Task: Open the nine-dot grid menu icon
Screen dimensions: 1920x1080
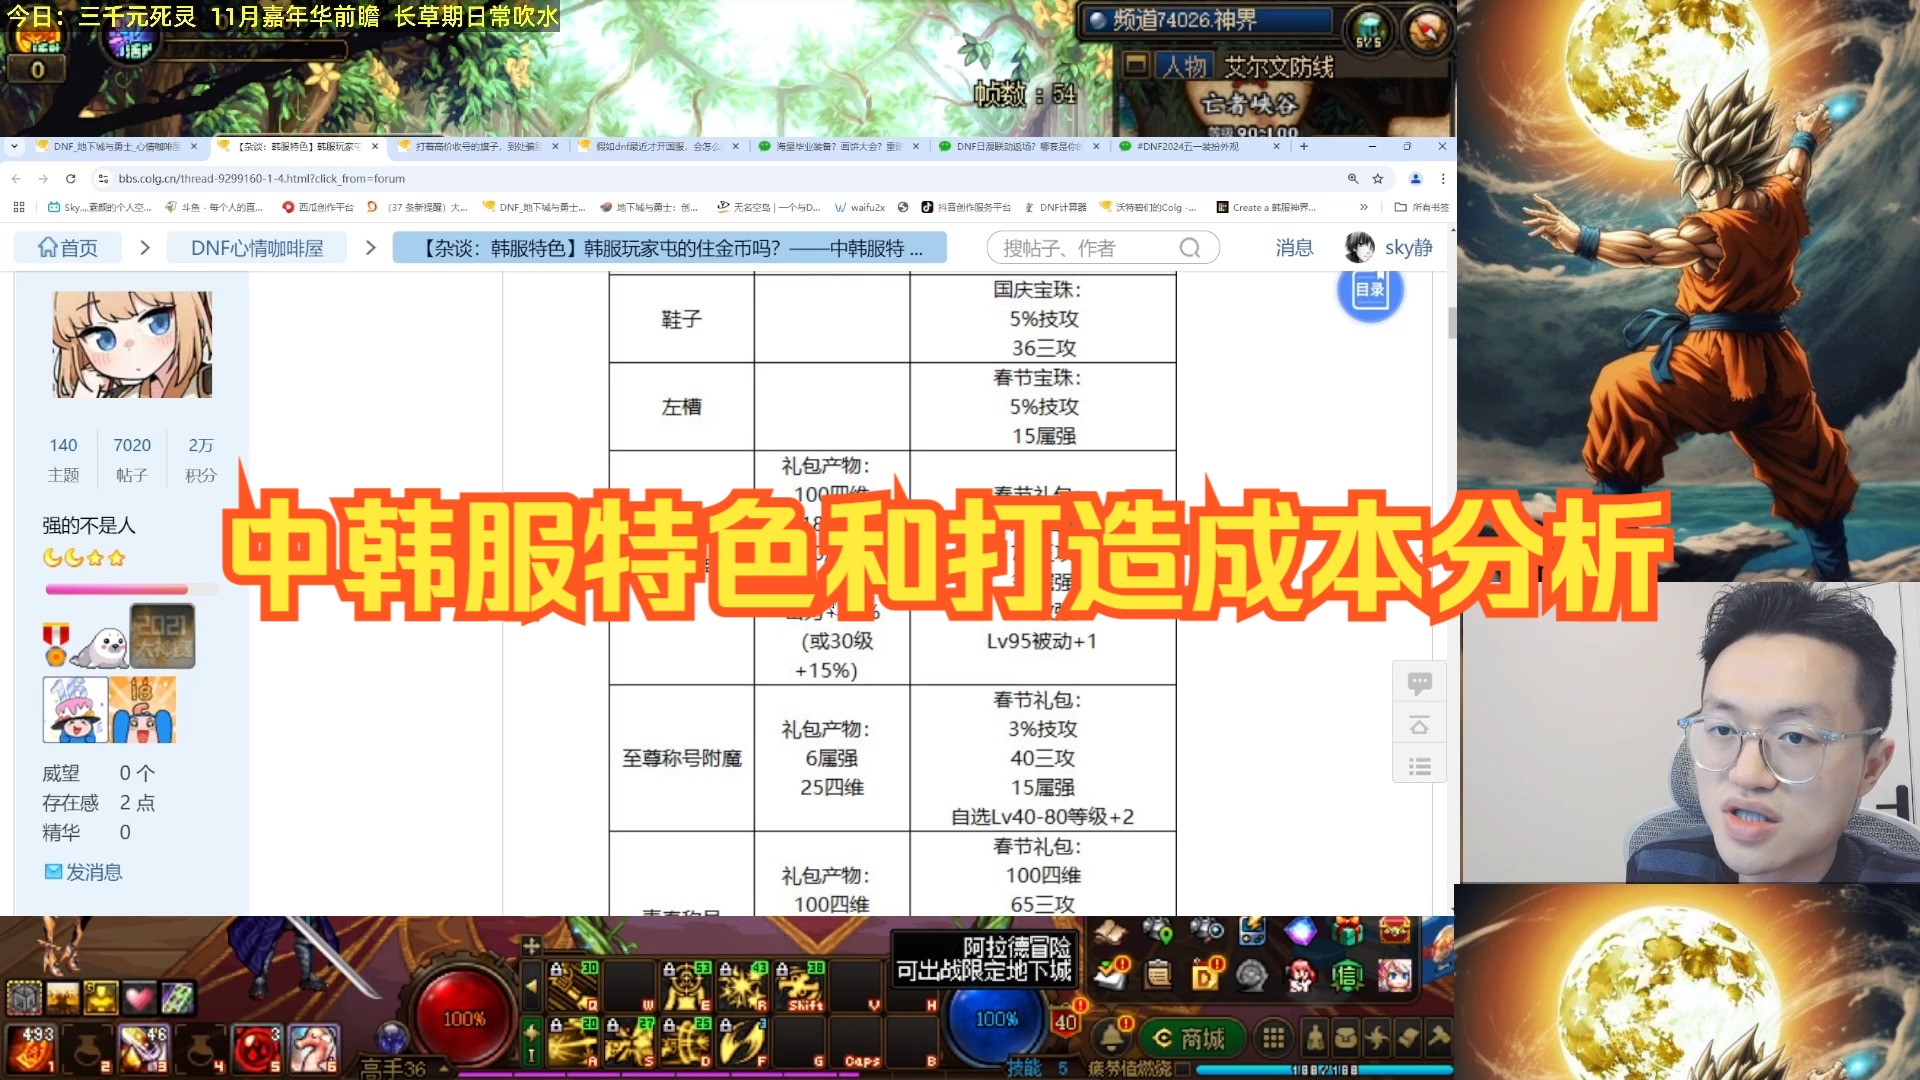Action: tap(1273, 1039)
